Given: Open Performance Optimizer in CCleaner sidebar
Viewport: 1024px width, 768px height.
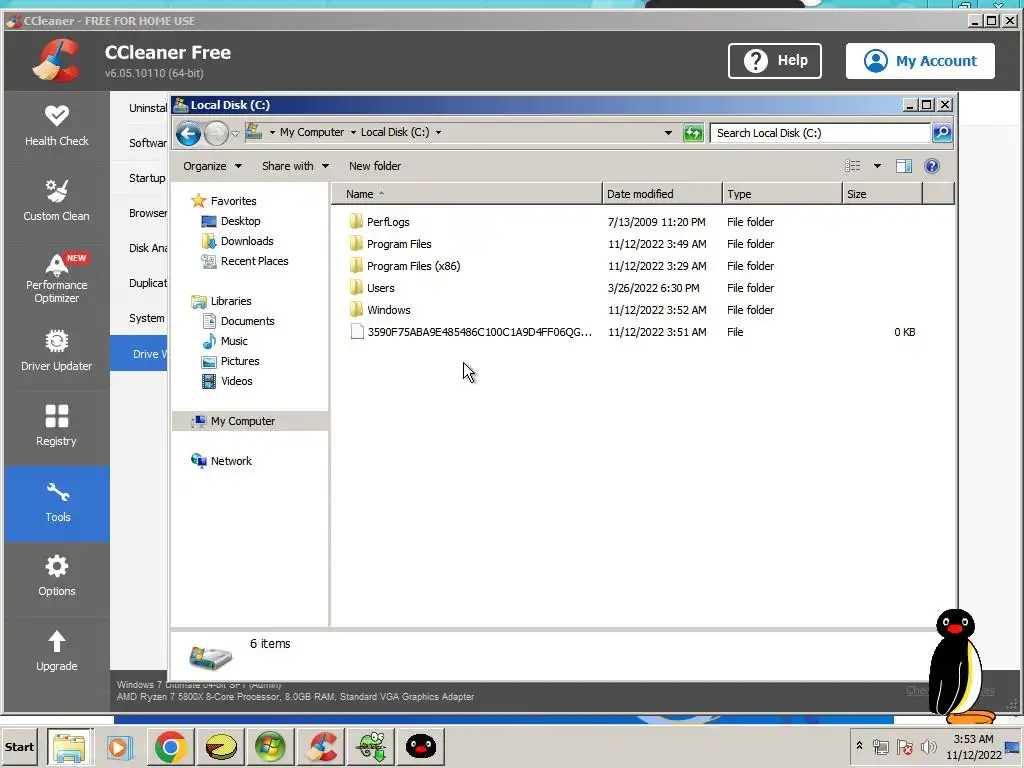Looking at the screenshot, I should coord(57,278).
